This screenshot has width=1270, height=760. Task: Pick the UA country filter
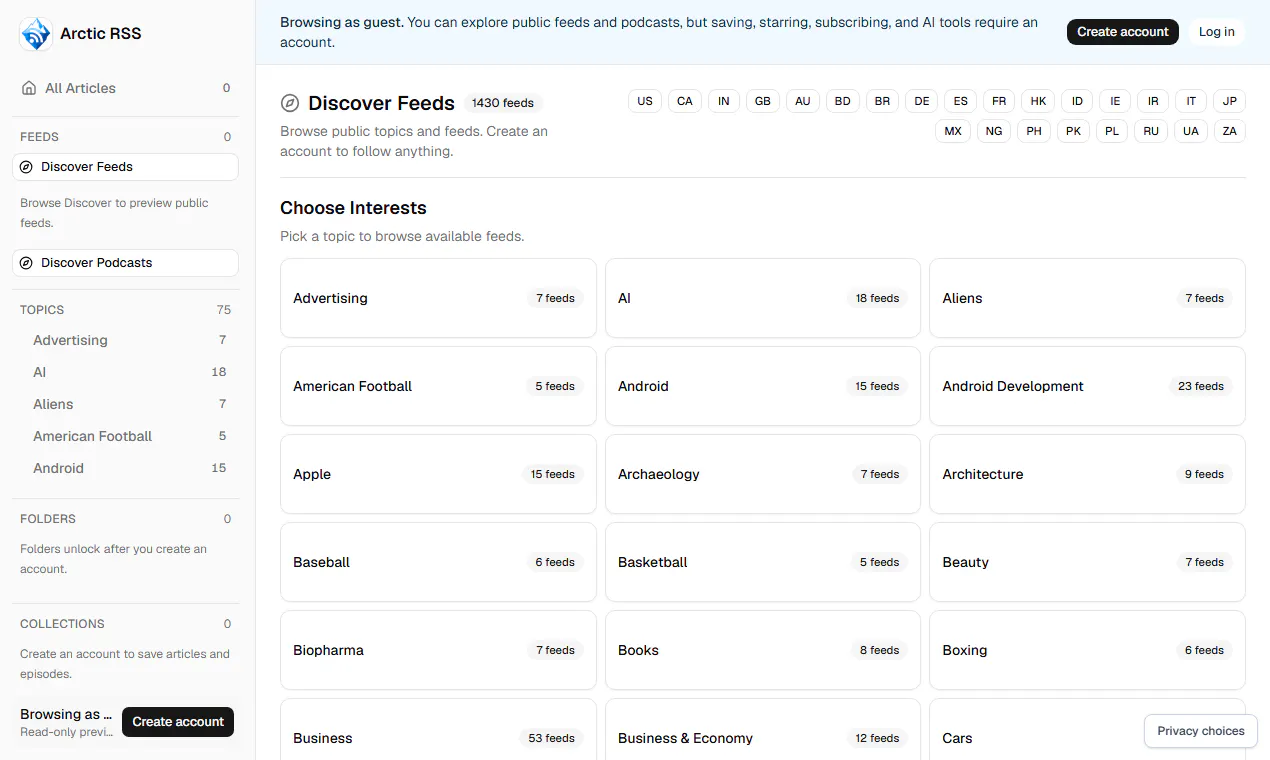pyautogui.click(x=1190, y=131)
